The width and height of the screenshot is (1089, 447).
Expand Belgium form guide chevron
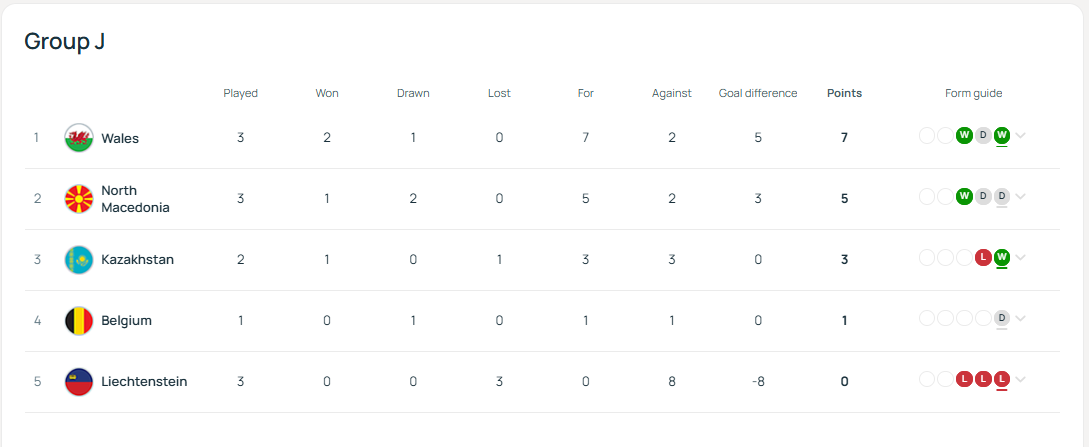tap(1020, 319)
